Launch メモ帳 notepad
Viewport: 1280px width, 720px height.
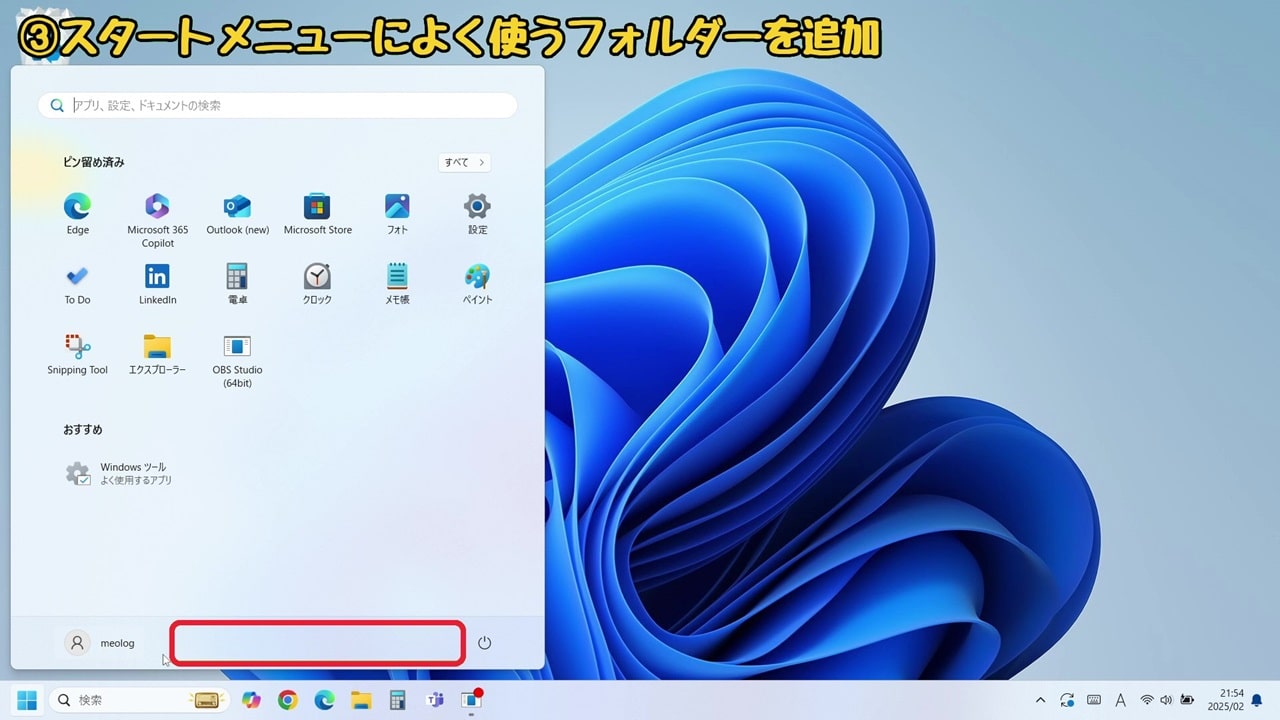pyautogui.click(x=397, y=284)
